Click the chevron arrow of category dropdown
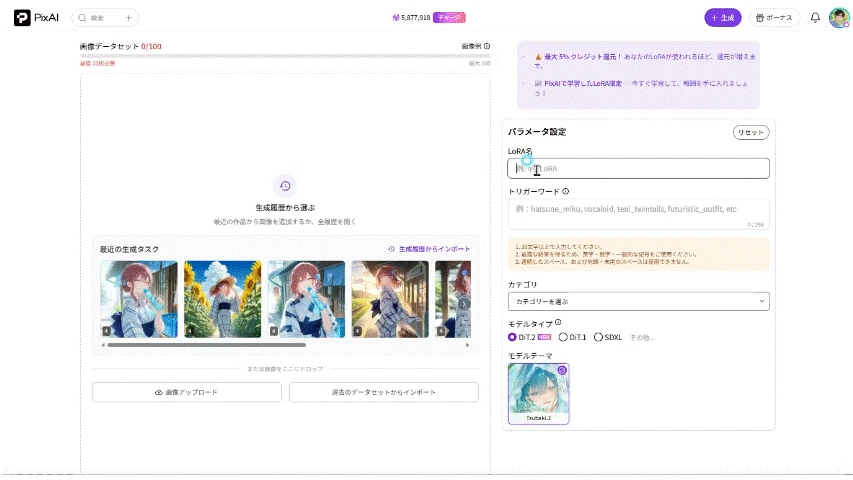The width and height of the screenshot is (853, 480). click(x=762, y=301)
